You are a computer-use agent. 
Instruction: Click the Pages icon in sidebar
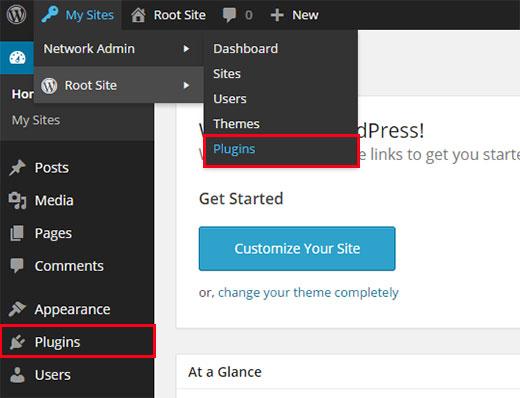pyautogui.click(x=17, y=233)
